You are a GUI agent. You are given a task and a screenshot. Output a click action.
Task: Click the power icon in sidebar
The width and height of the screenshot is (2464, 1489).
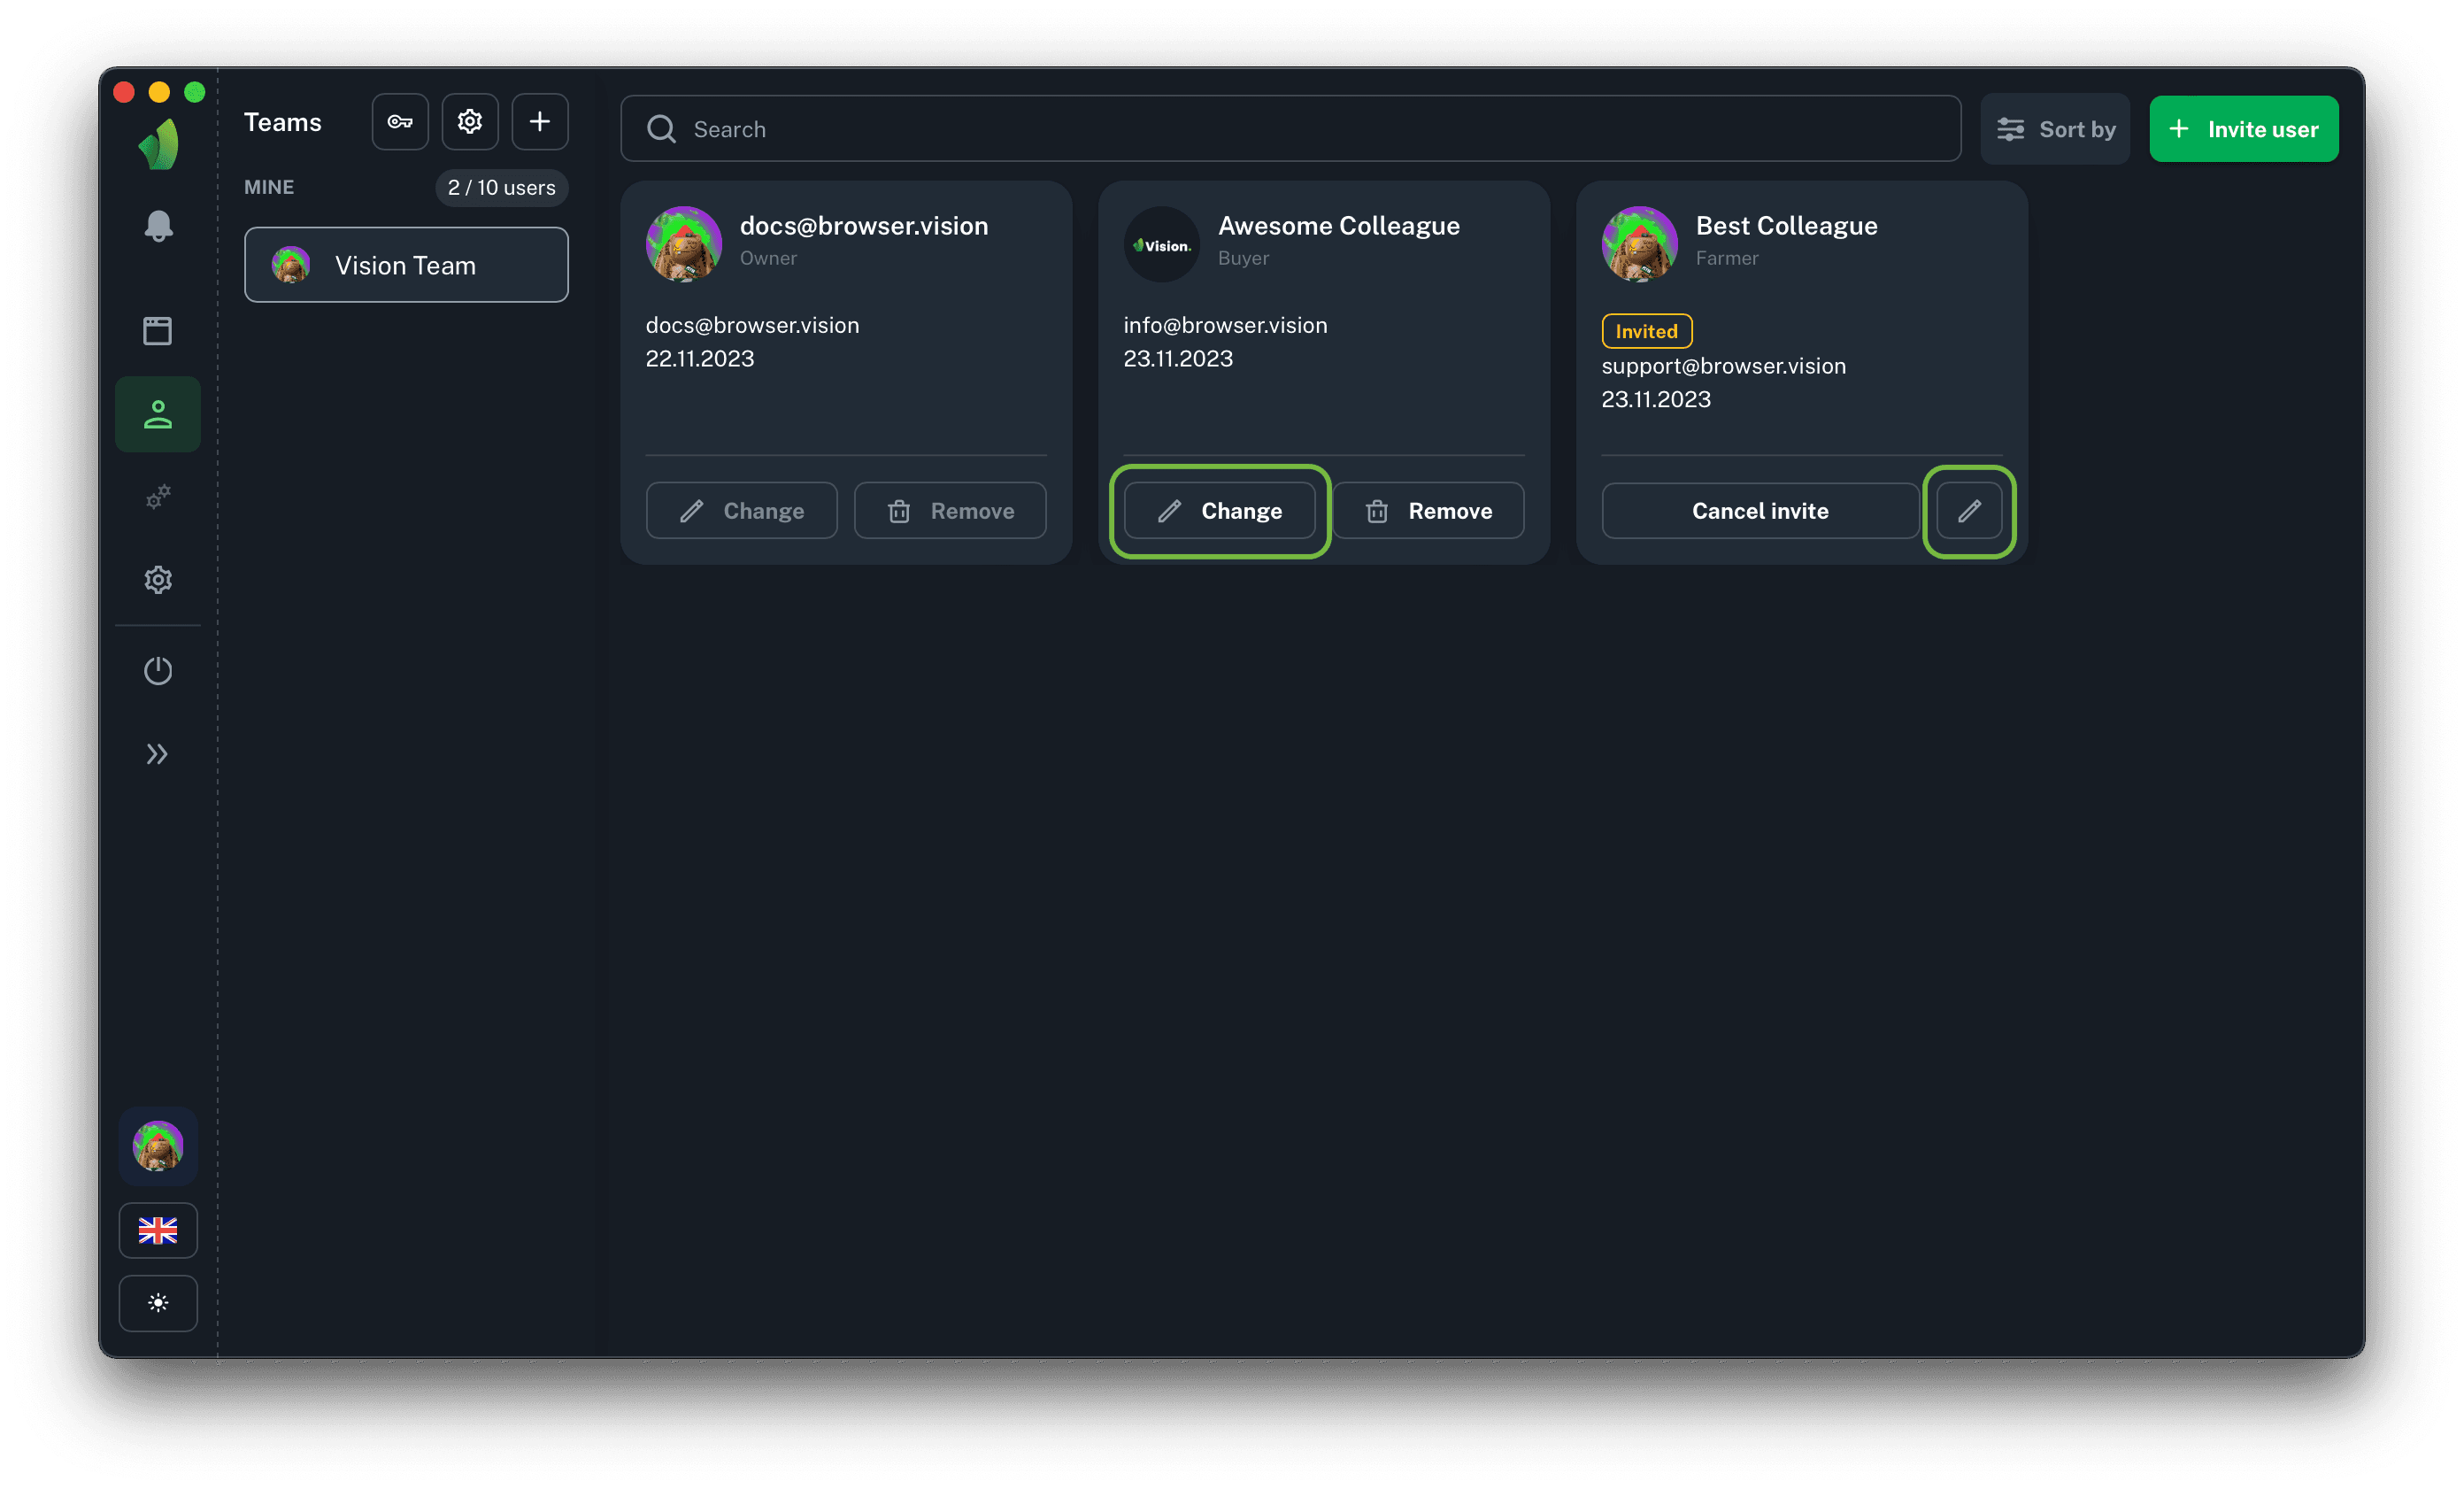point(158,670)
